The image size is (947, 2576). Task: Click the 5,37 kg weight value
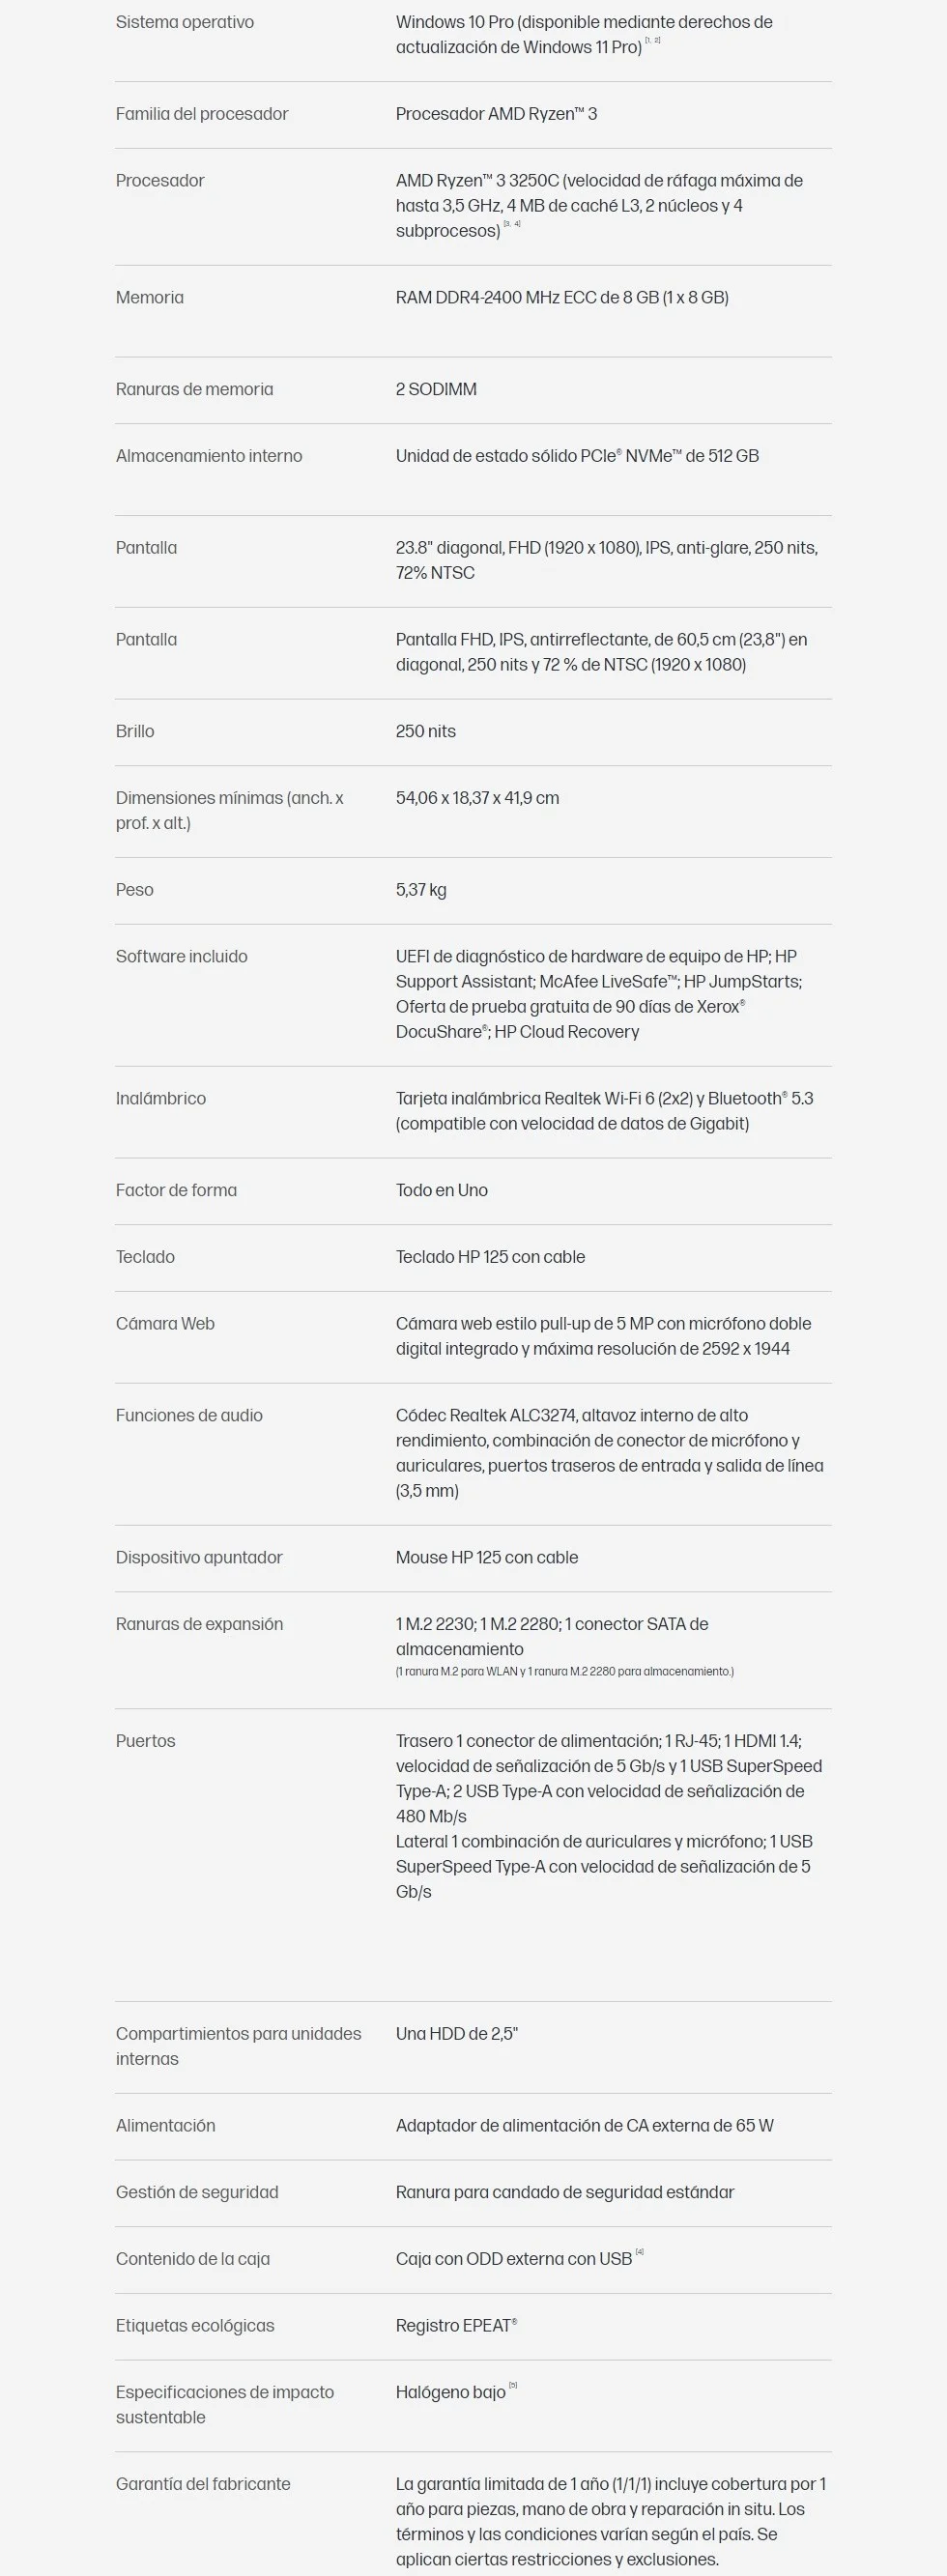421,890
